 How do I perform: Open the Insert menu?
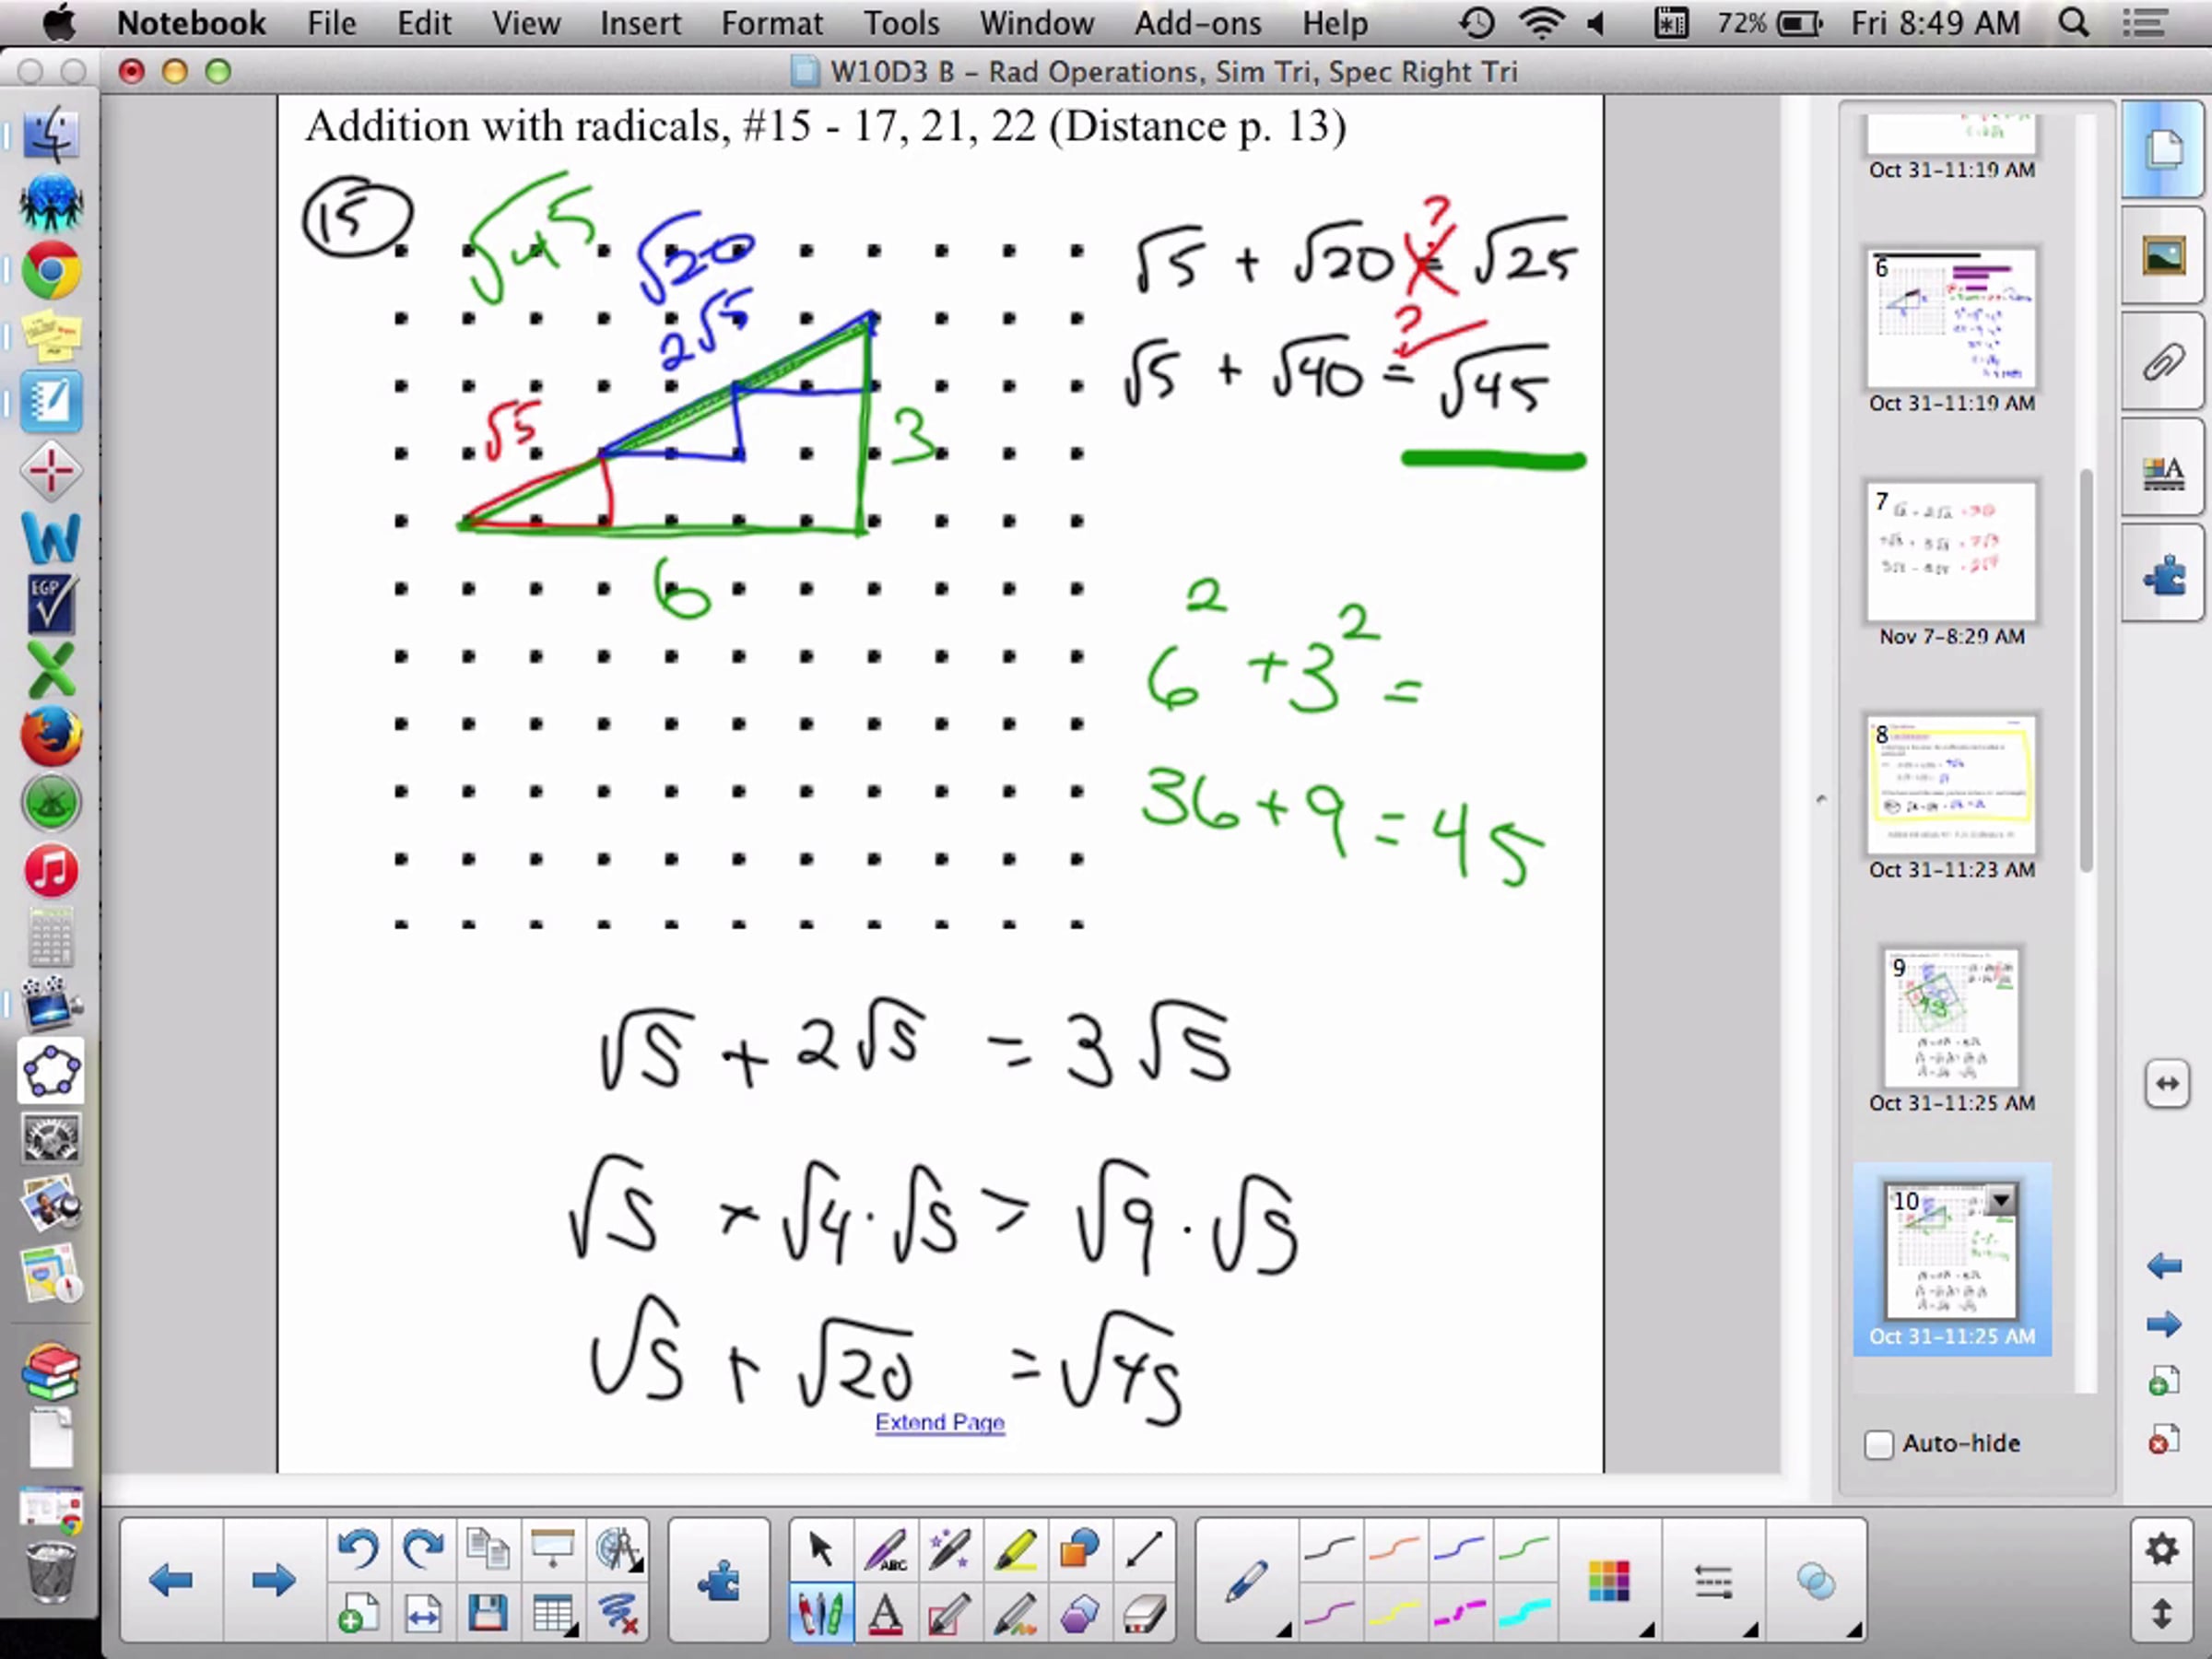[x=640, y=22]
